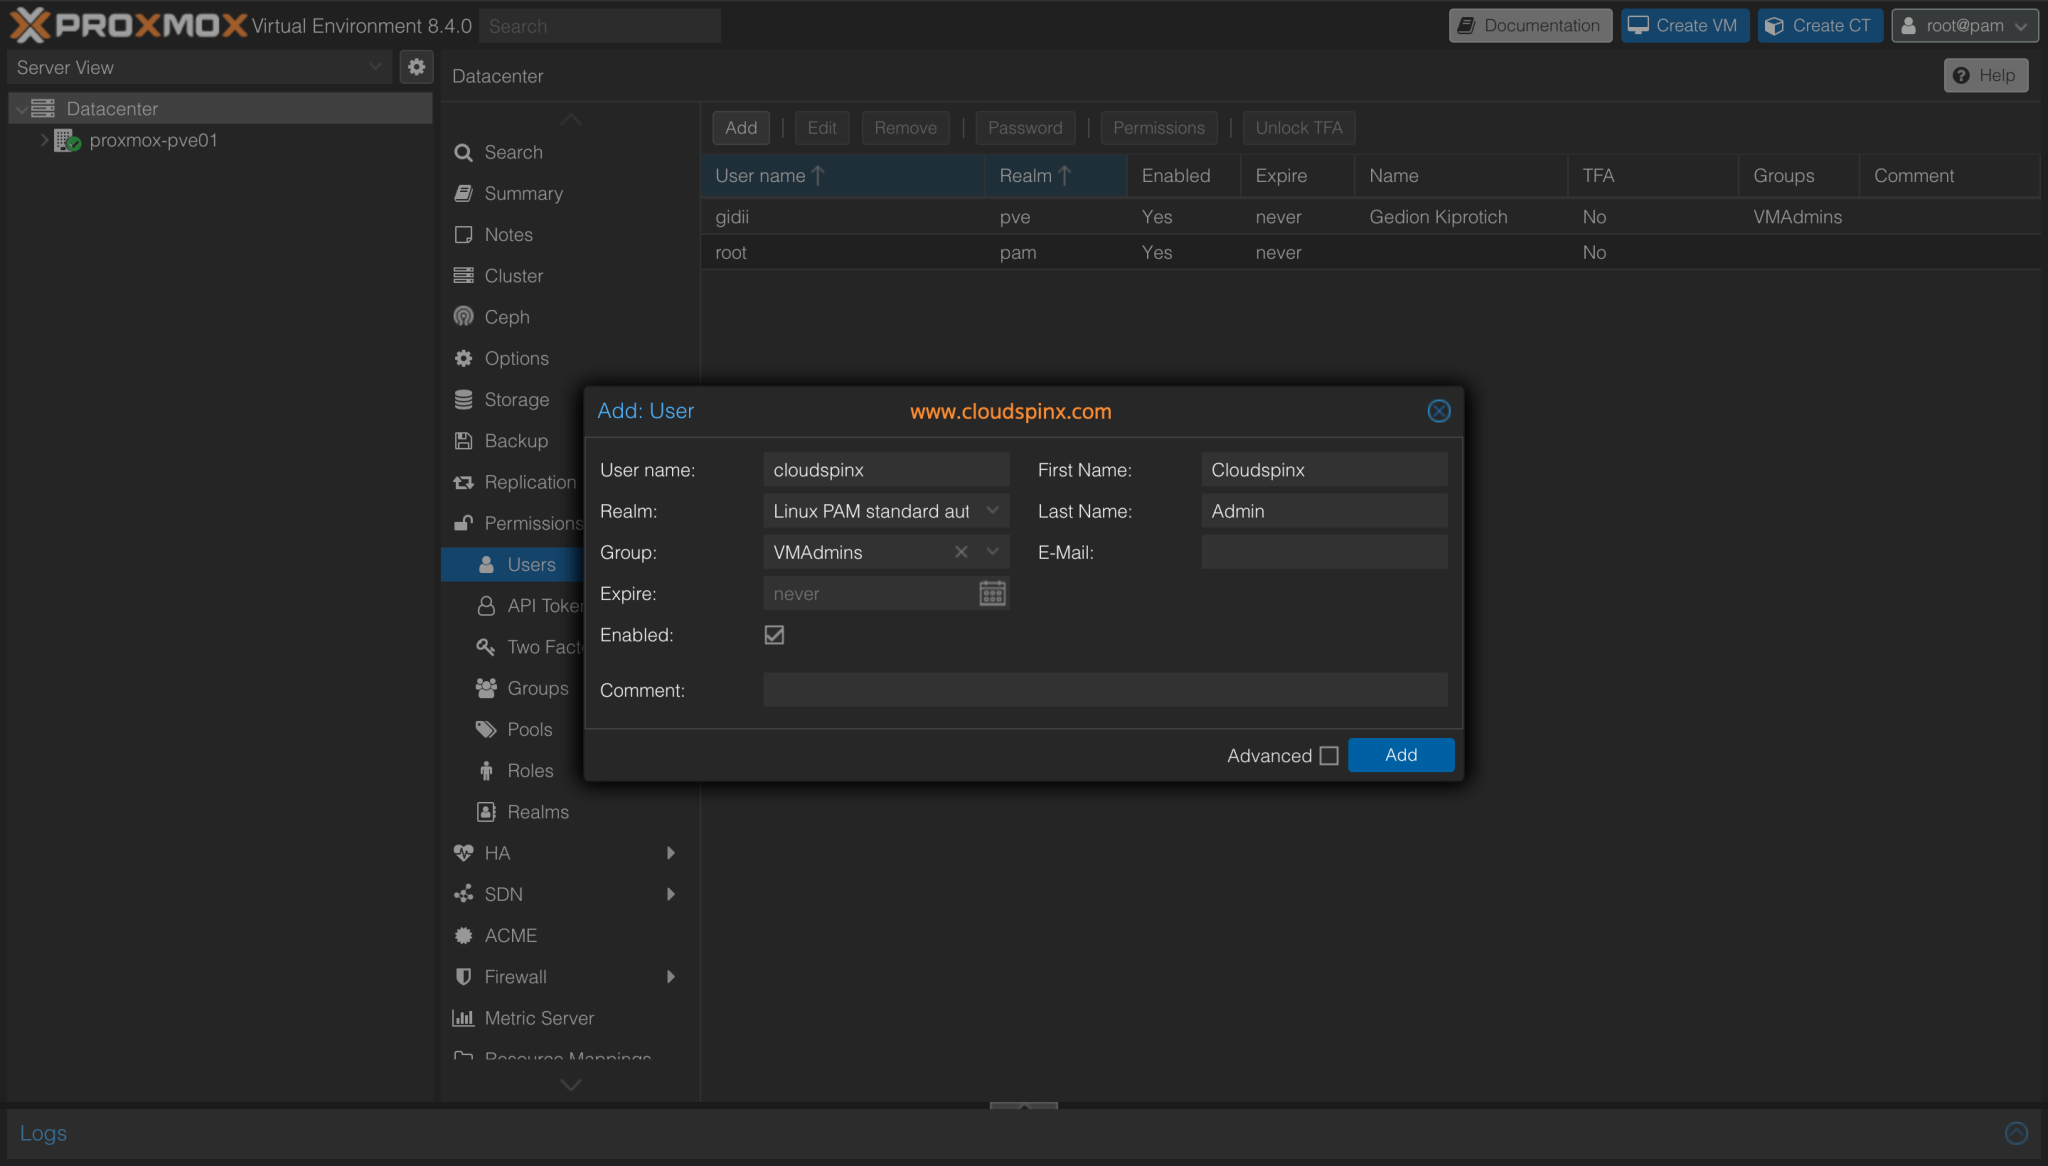This screenshot has height=1166, width=2048.
Task: Enable the Advanced option in the dialog
Action: point(1329,756)
